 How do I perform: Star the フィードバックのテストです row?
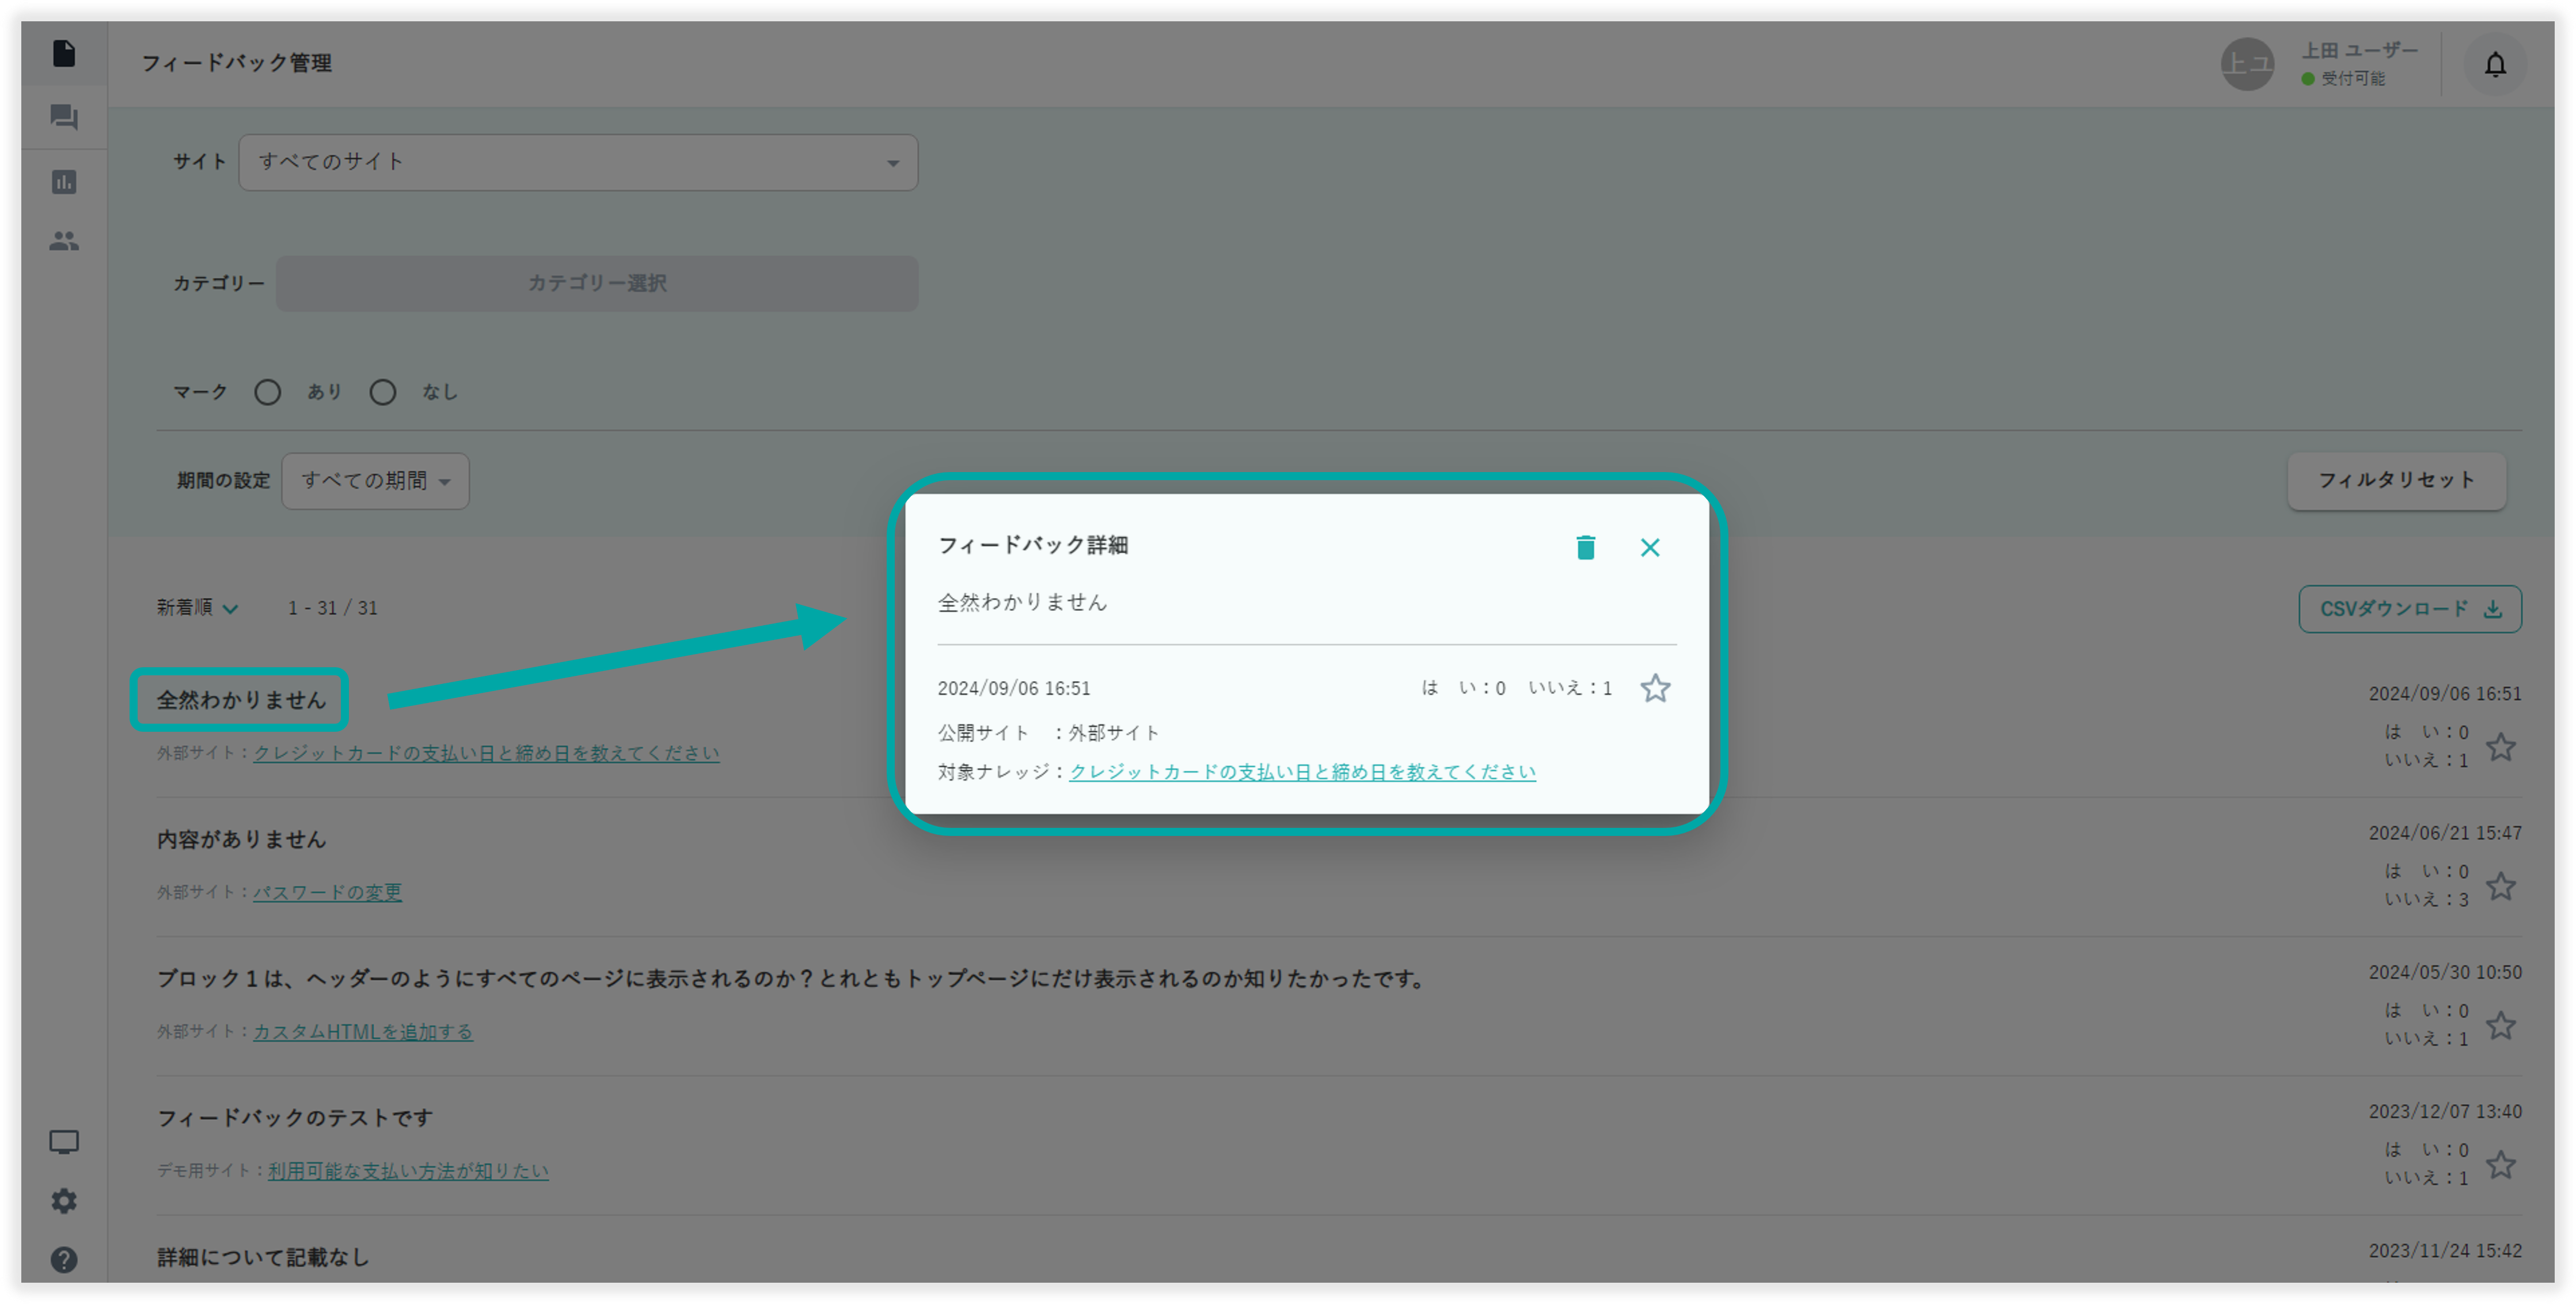tap(2501, 1164)
